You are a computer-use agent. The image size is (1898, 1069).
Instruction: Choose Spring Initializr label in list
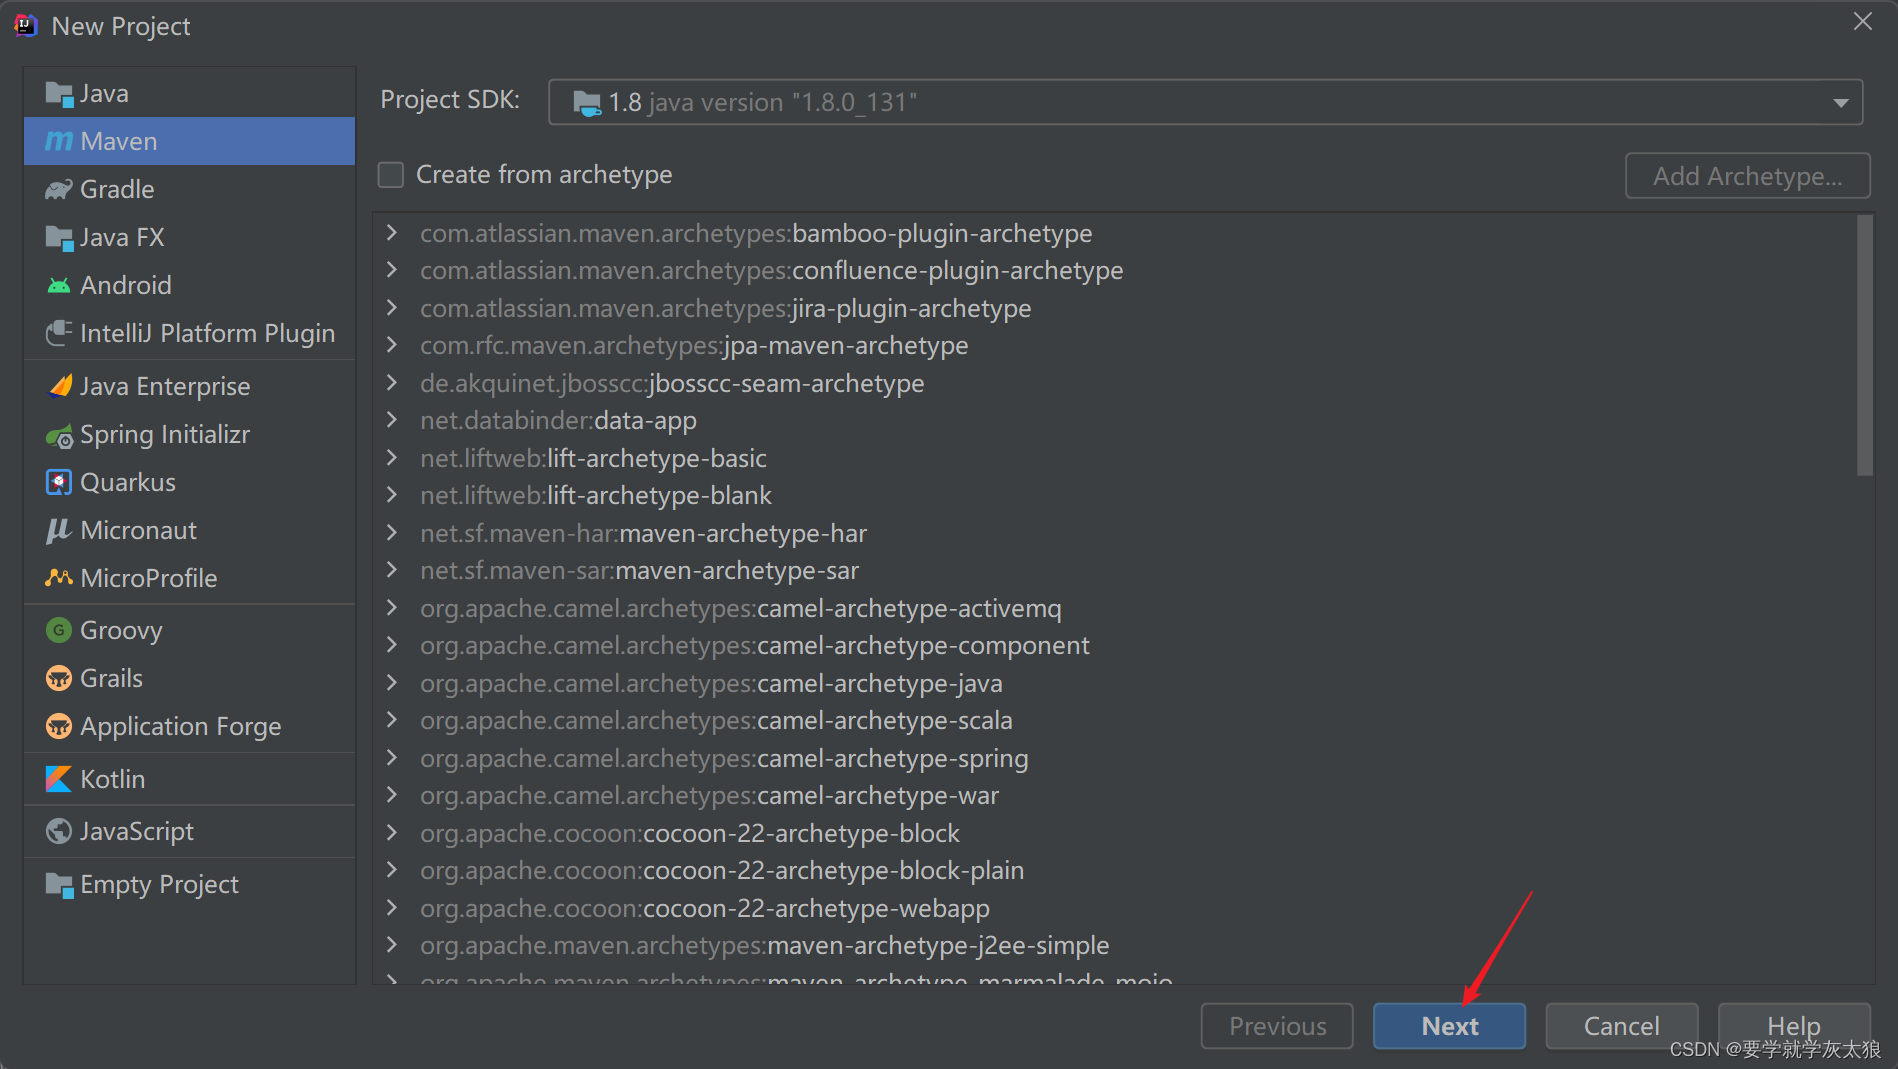(165, 435)
